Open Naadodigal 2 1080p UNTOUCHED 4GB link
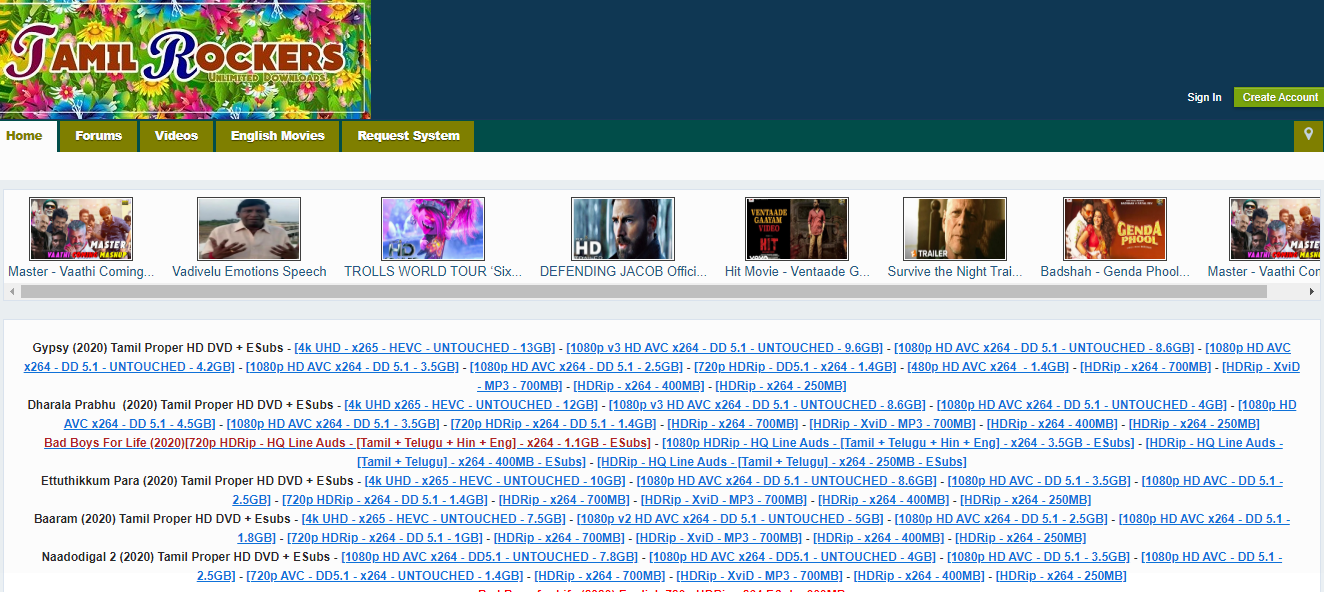 click(x=792, y=557)
